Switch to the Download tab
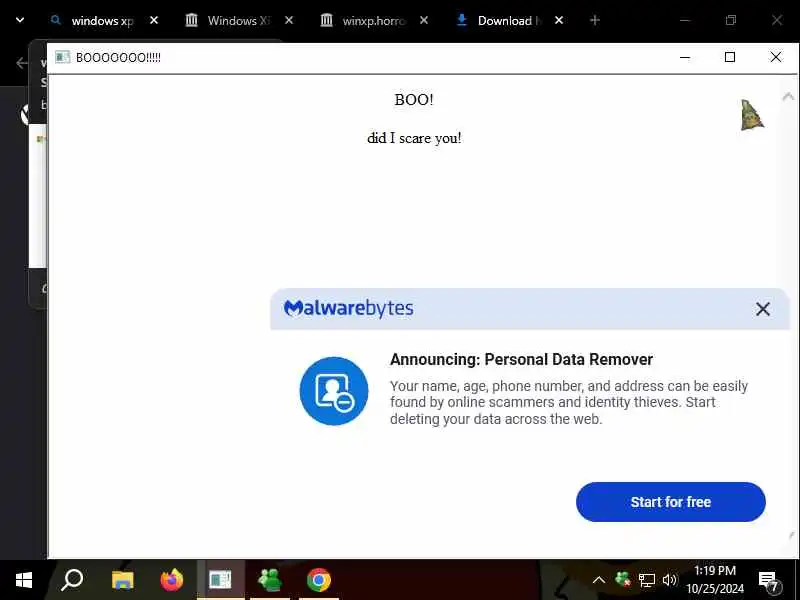800x600 pixels. (x=498, y=21)
